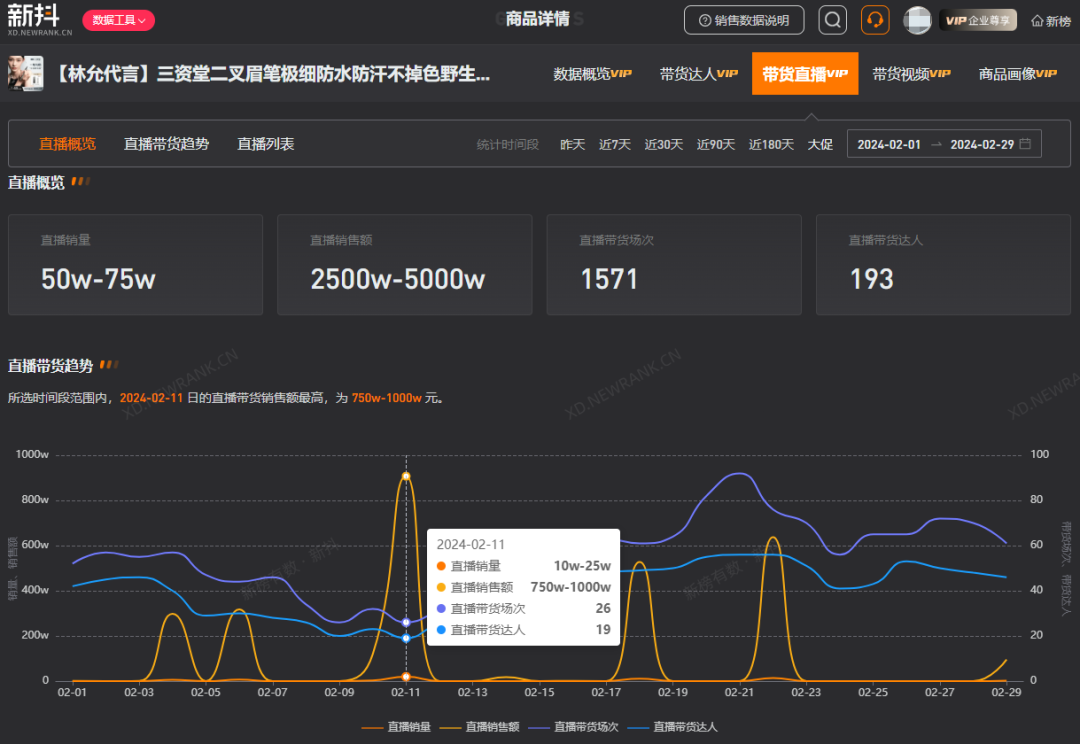Switch to 商品画像 tab
Screen dimensions: 1080x744
(1017, 74)
